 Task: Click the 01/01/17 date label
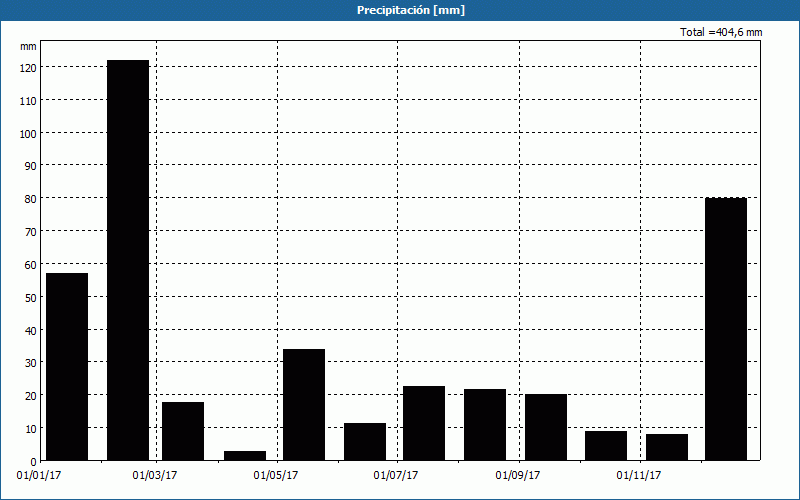pyautogui.click(x=39, y=476)
